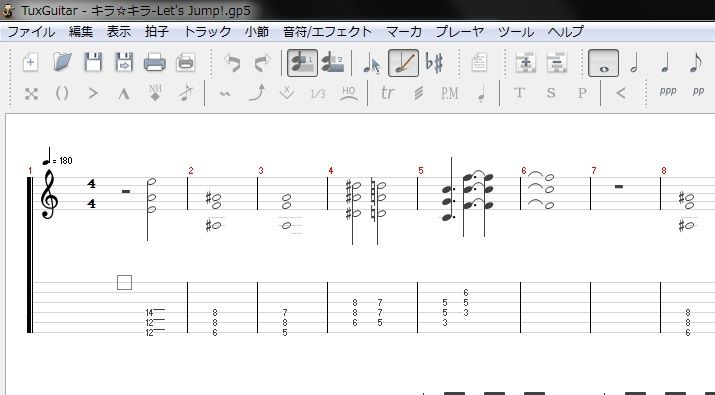Remove a track icon
The width and height of the screenshot is (715, 395).
tap(556, 62)
